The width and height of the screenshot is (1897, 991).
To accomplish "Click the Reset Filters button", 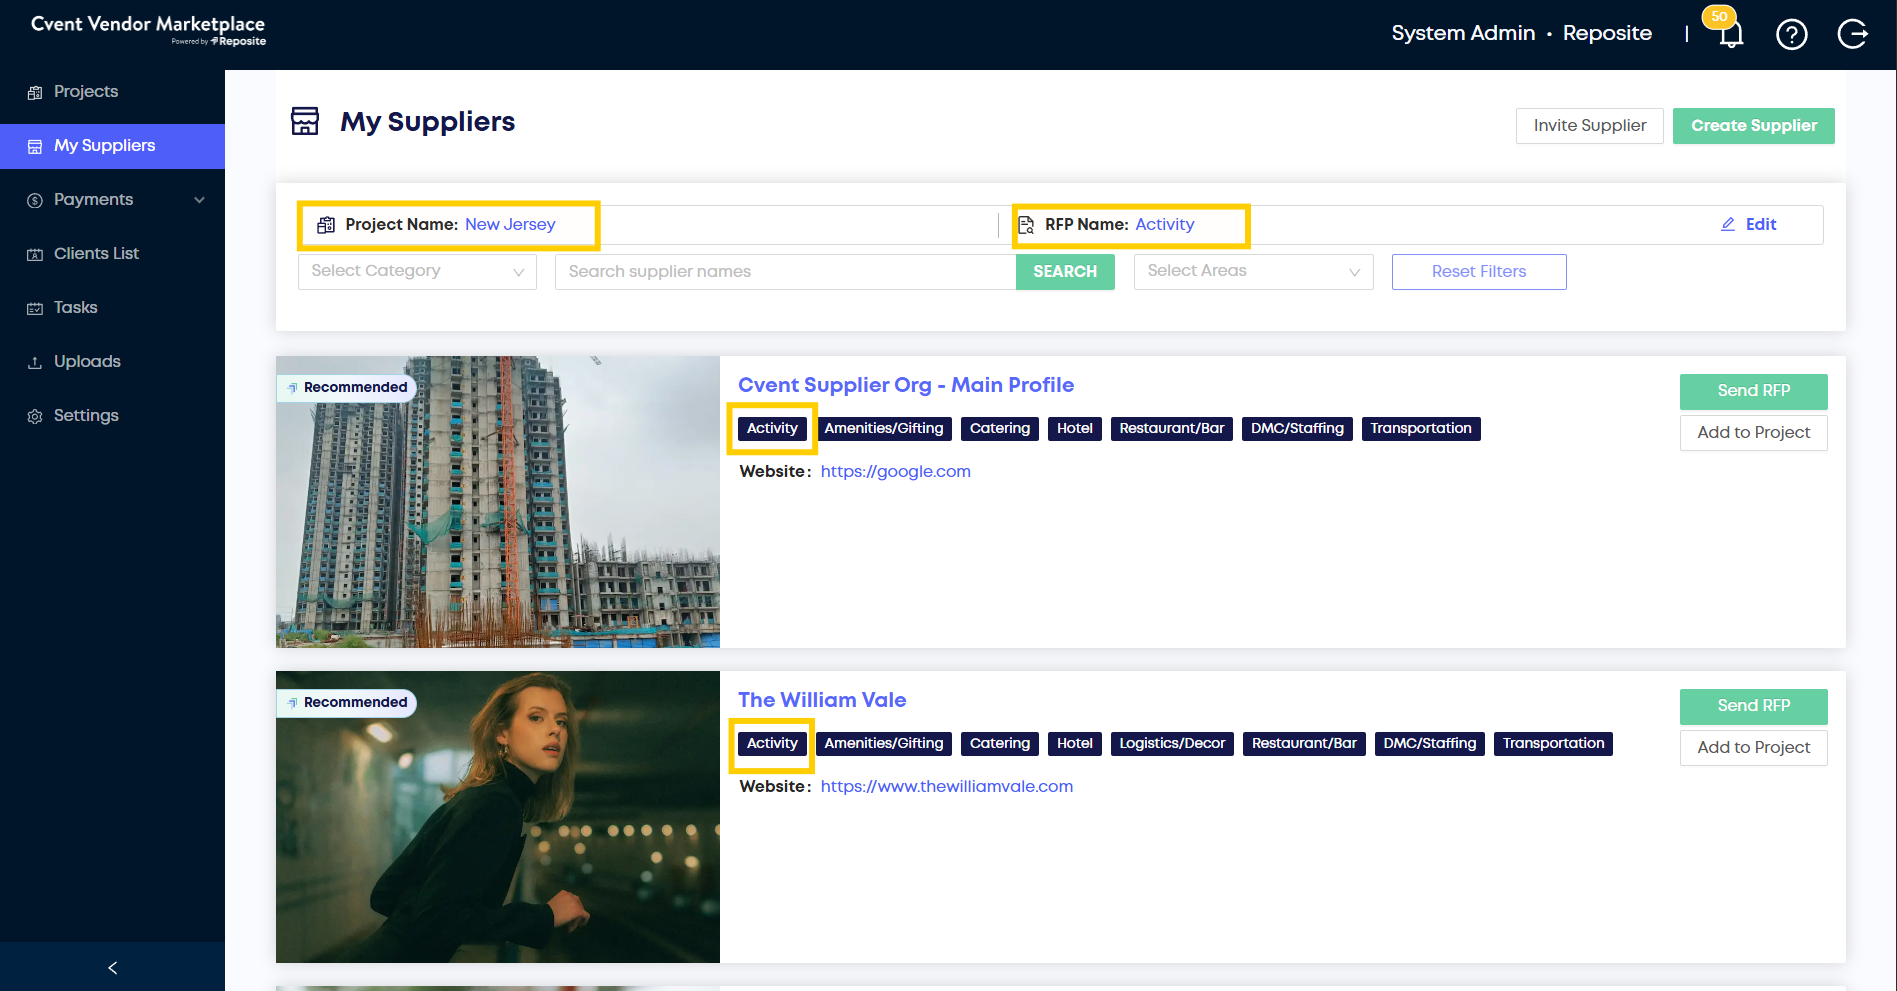I will pyautogui.click(x=1479, y=272).
